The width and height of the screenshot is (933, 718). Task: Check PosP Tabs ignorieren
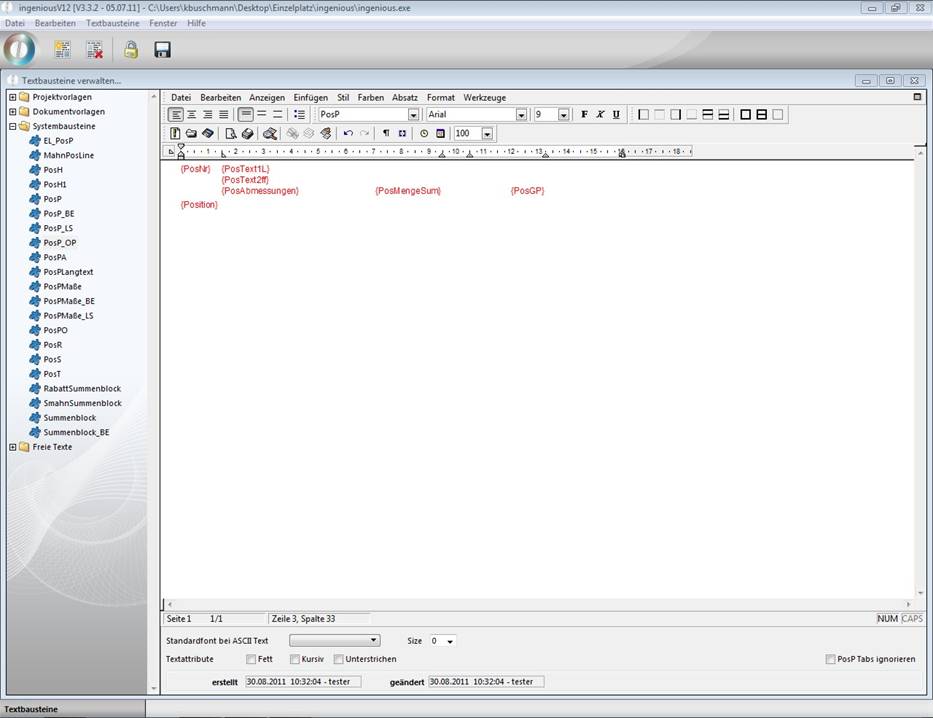pyautogui.click(x=831, y=660)
